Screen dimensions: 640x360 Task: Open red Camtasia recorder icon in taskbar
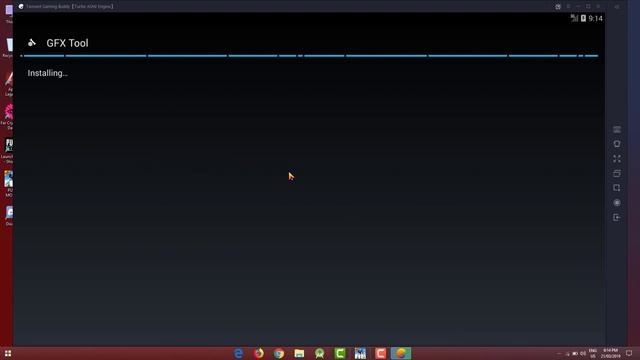pos(380,353)
